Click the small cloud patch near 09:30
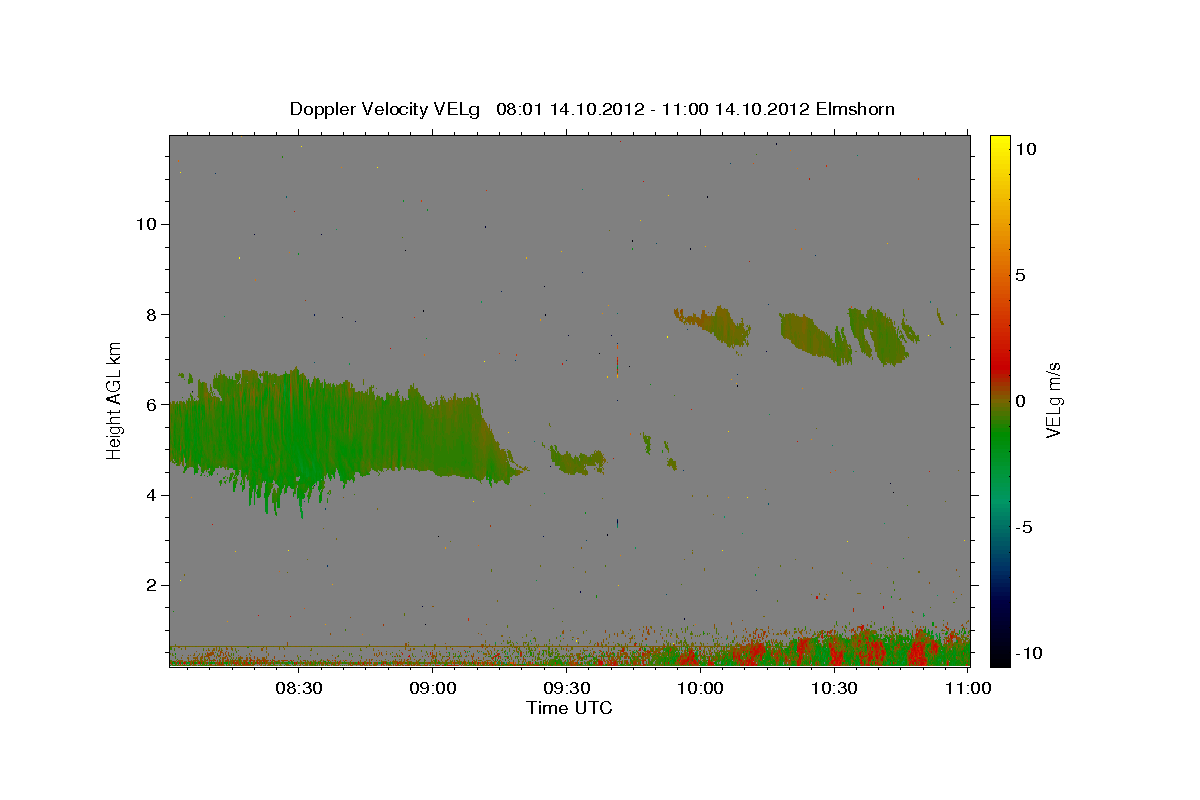 578,461
